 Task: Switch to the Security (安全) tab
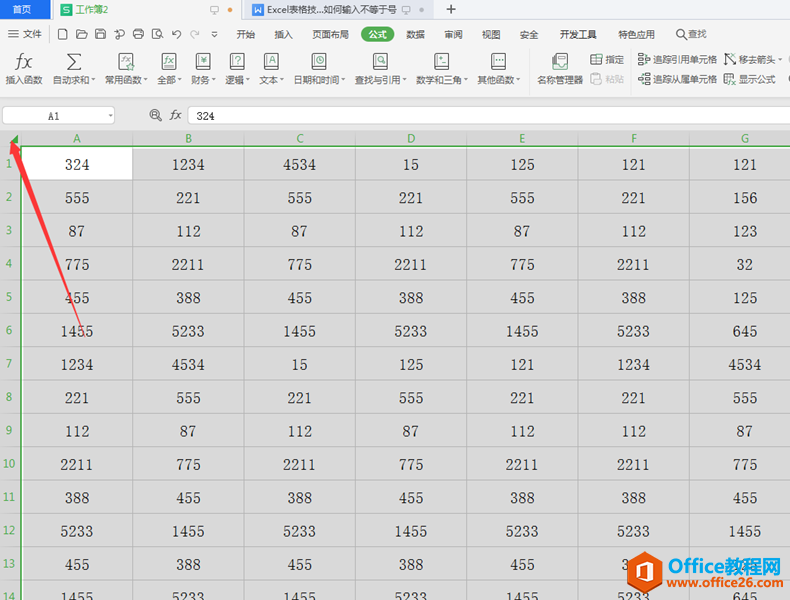tap(529, 34)
